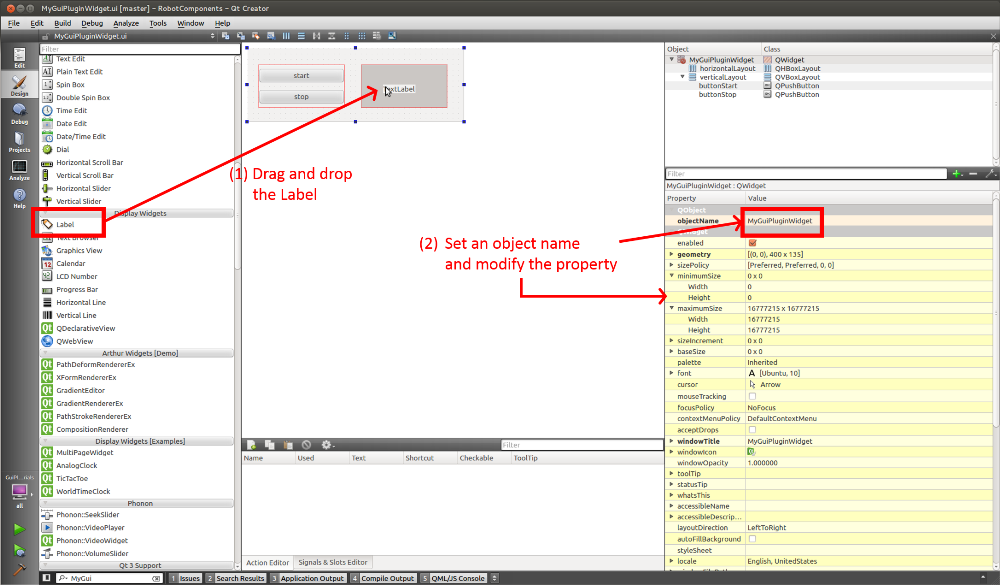1000x585 pixels.
Task: Switch to Edit Tab Order mode icon
Action: [271, 36]
